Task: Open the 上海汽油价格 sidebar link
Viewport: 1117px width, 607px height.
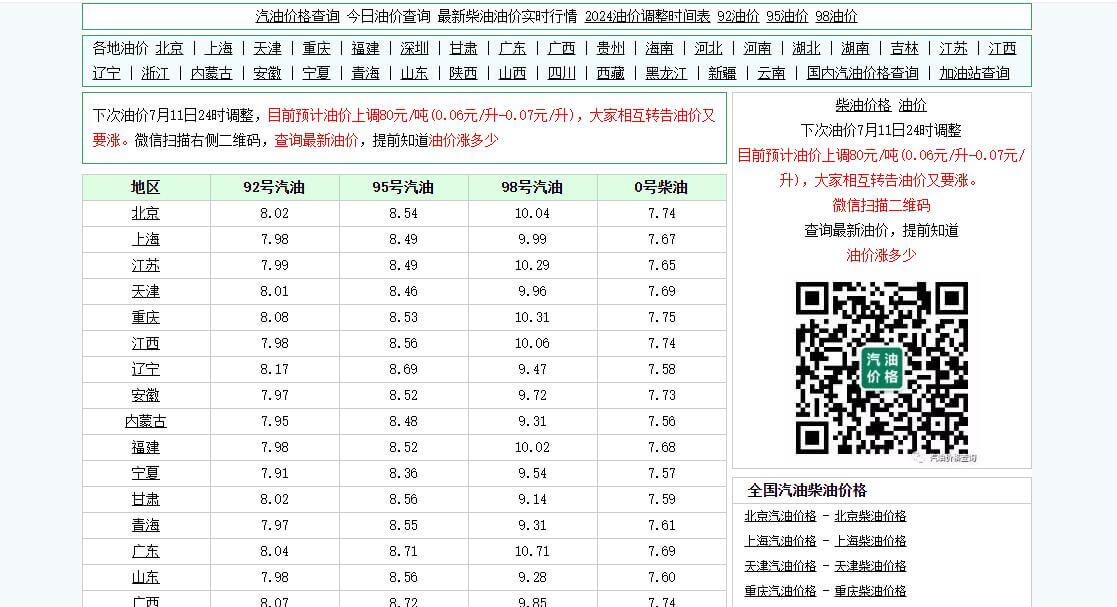Action: coord(780,541)
